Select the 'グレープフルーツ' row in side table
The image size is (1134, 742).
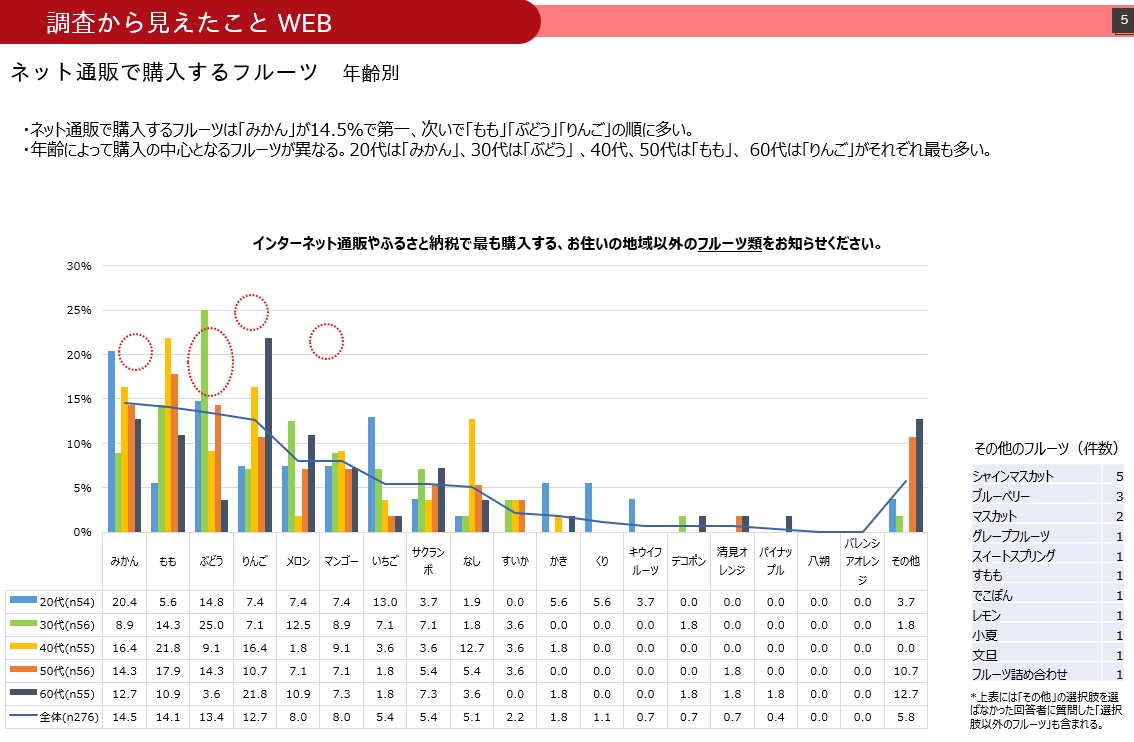1046,536
